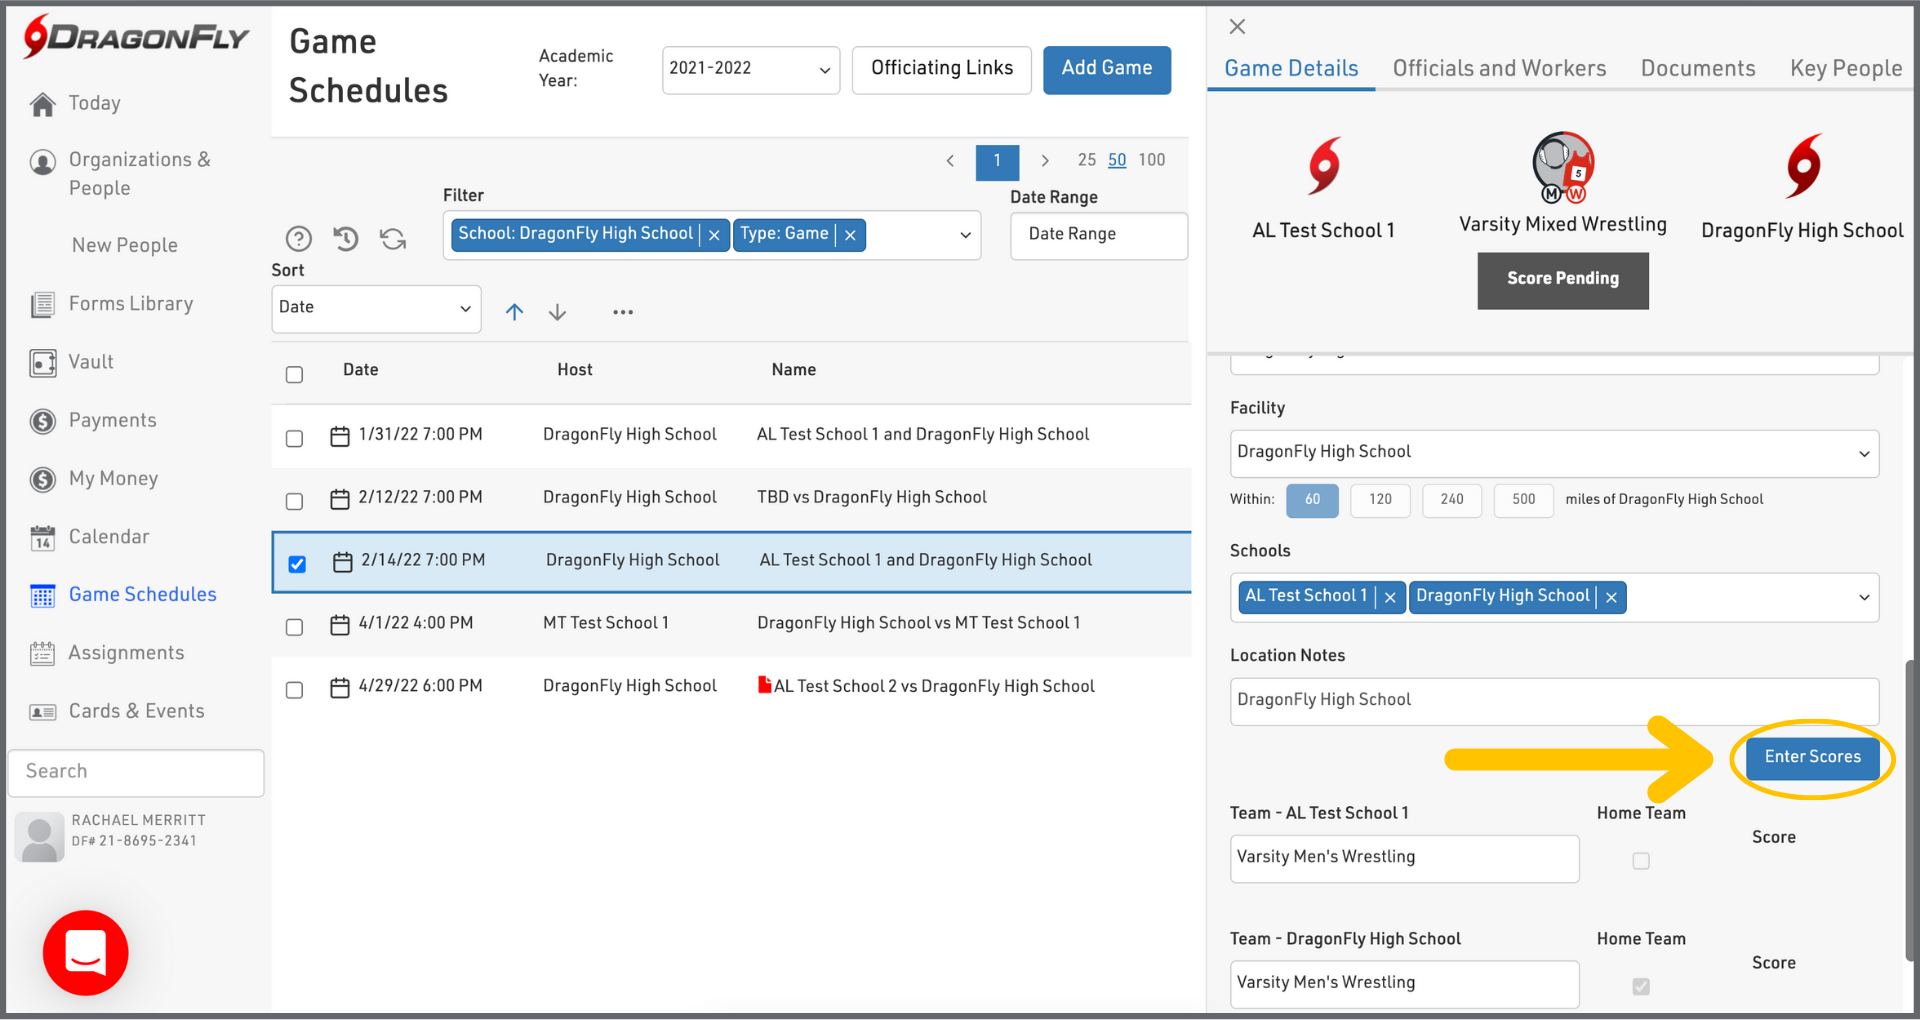Switch to Officials and Workers tab
1920x1020 pixels.
click(1499, 68)
